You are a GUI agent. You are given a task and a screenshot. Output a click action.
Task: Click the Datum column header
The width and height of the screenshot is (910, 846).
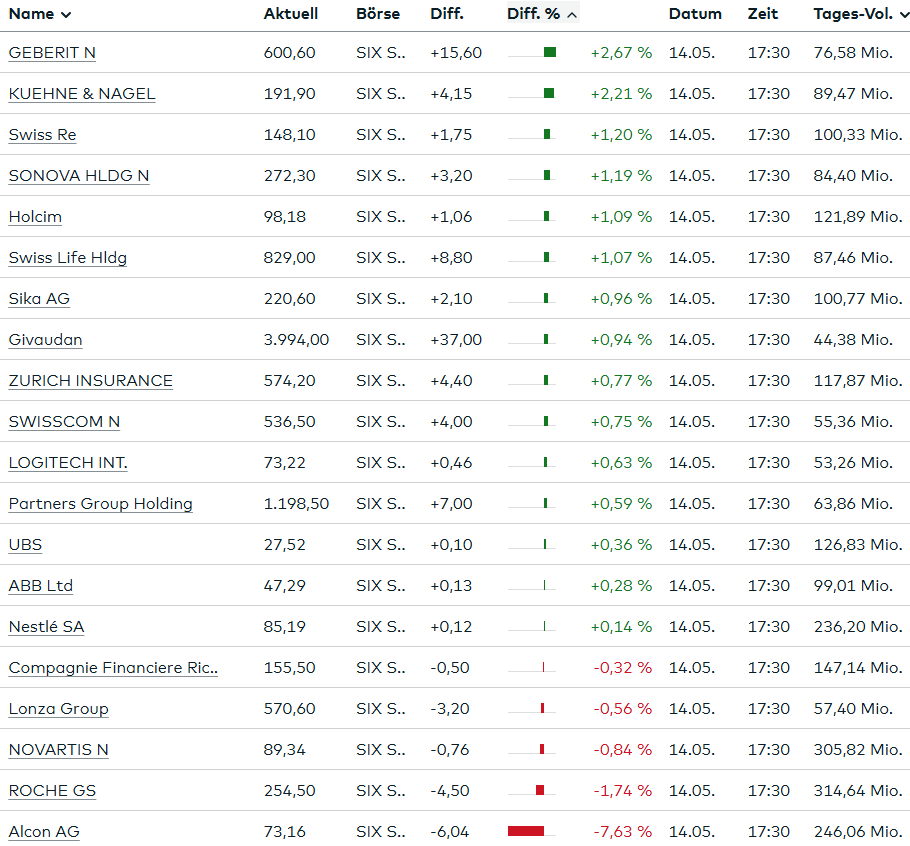click(x=695, y=14)
